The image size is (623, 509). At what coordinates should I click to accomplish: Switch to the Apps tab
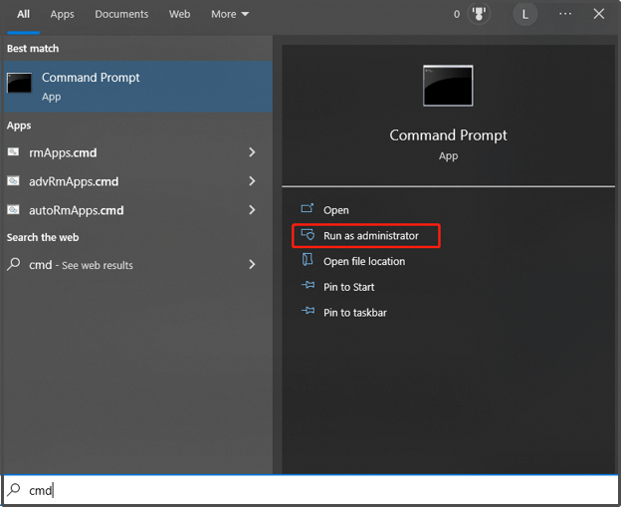pyautogui.click(x=62, y=14)
